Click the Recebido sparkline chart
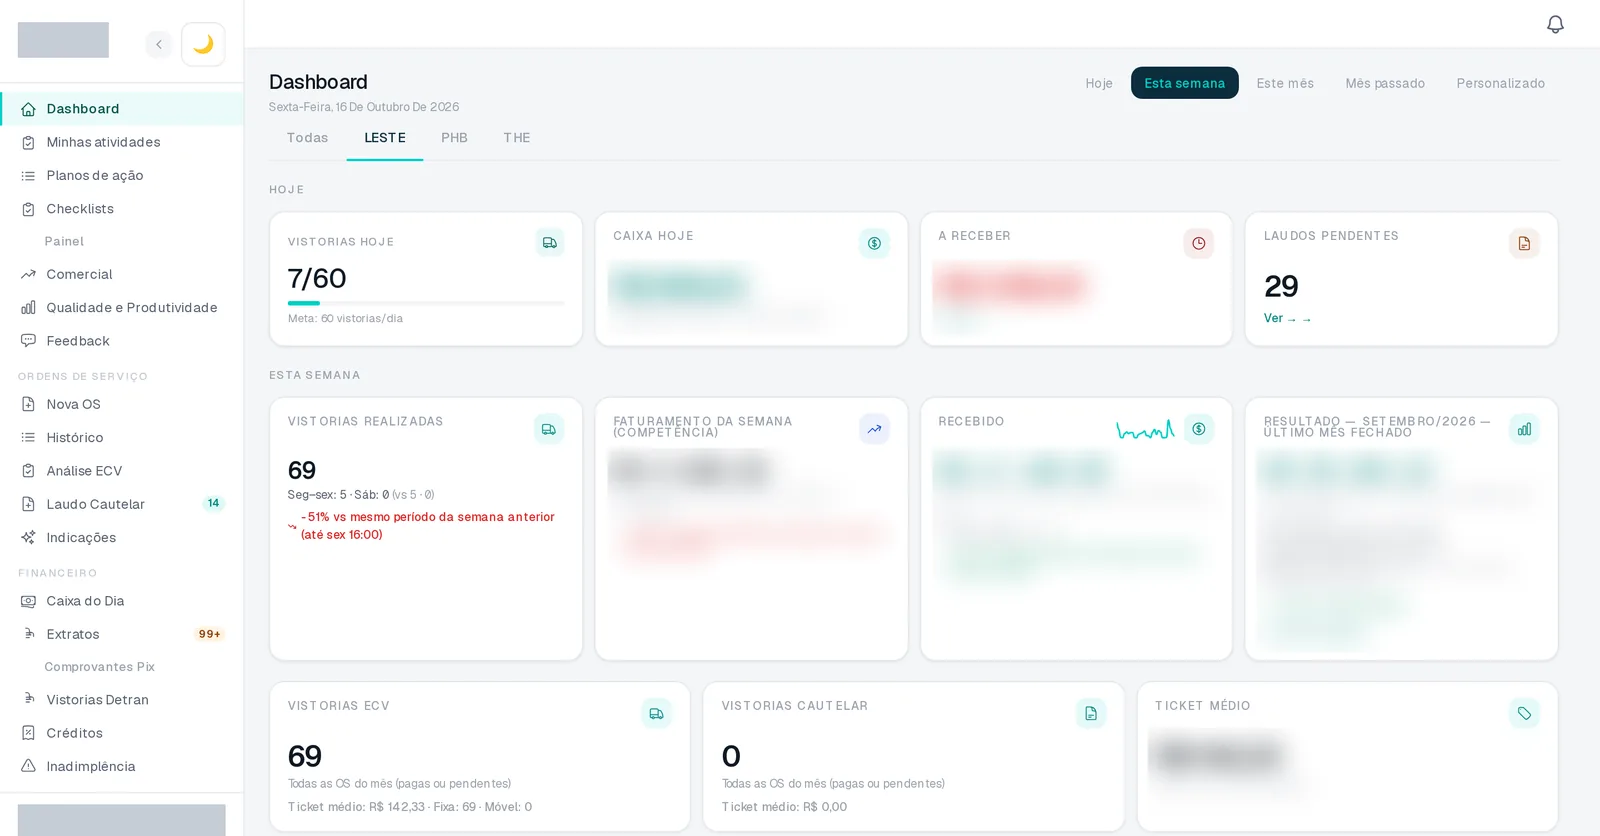This screenshot has width=1600, height=836. point(1145,430)
